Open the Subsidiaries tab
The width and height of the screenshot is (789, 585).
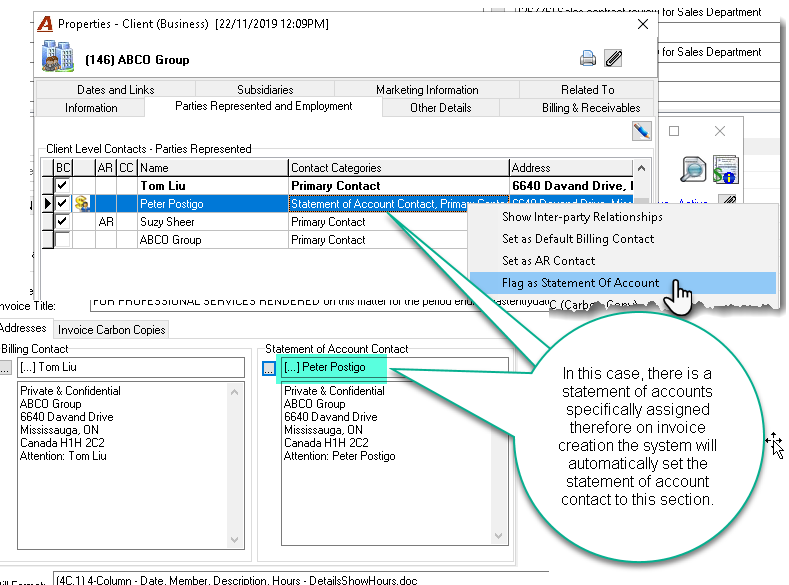coord(265,90)
